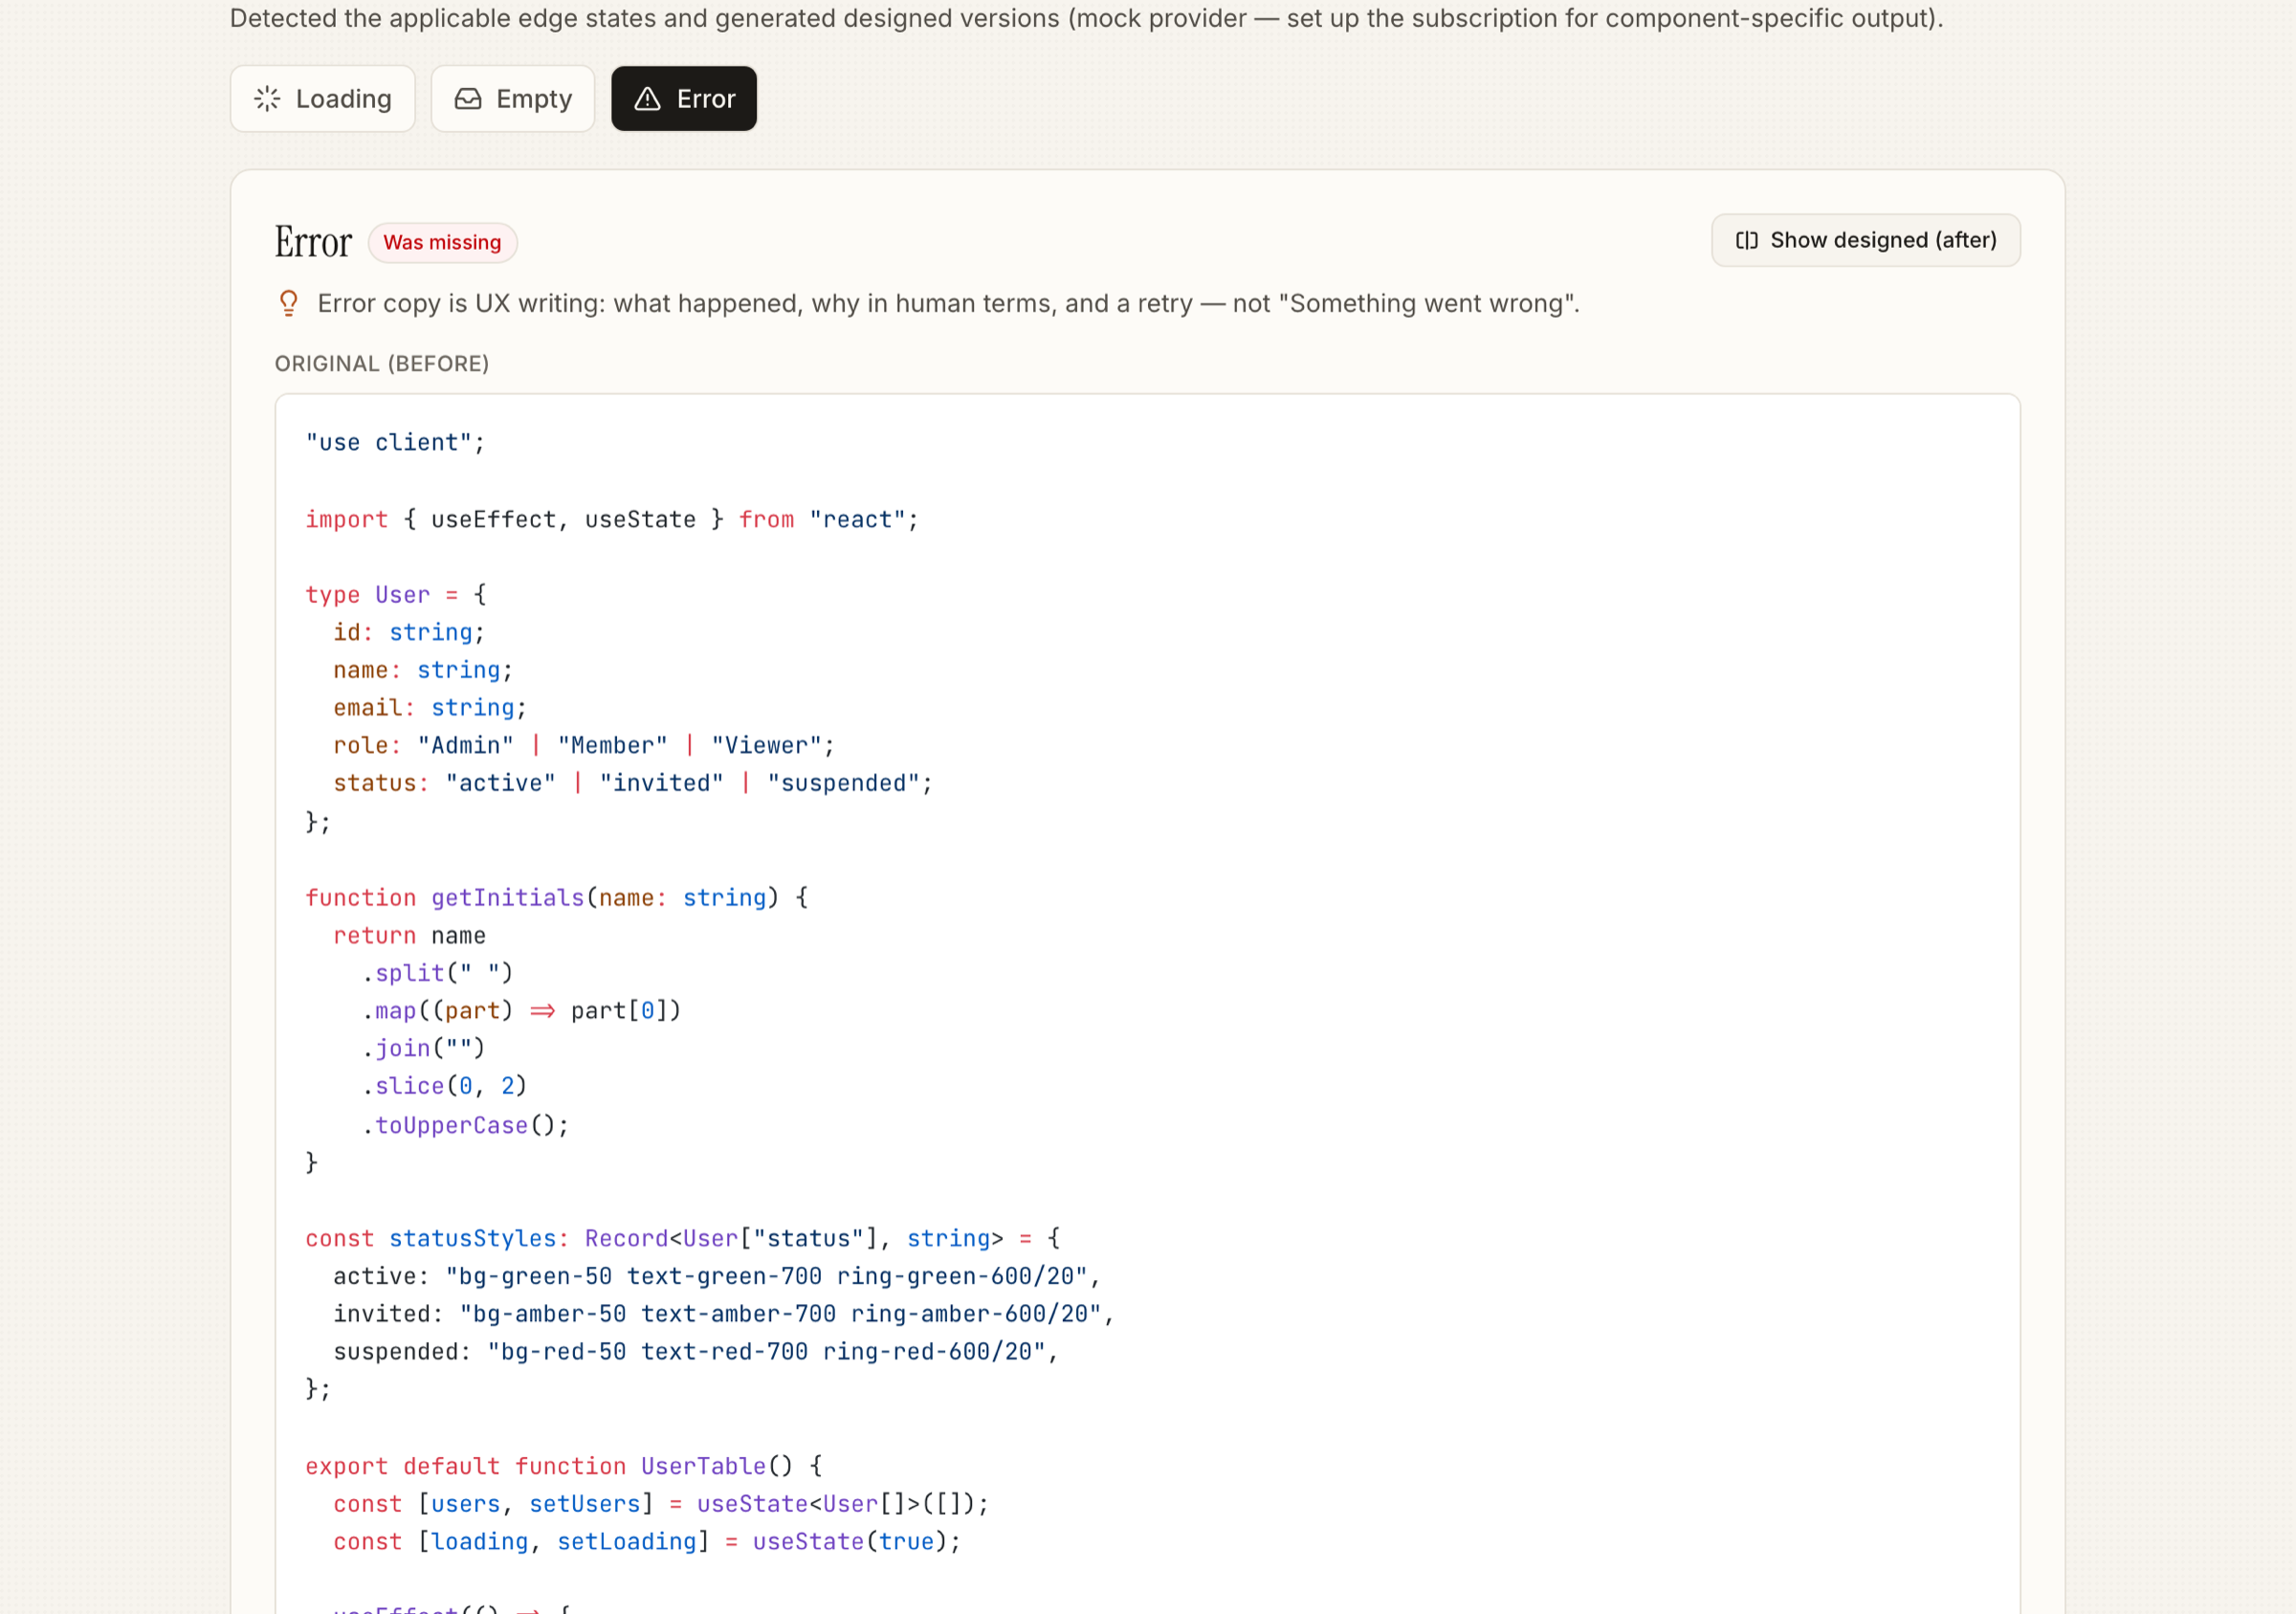
Task: Click the .map((part) => part[0]) line
Action: tap(521, 1011)
